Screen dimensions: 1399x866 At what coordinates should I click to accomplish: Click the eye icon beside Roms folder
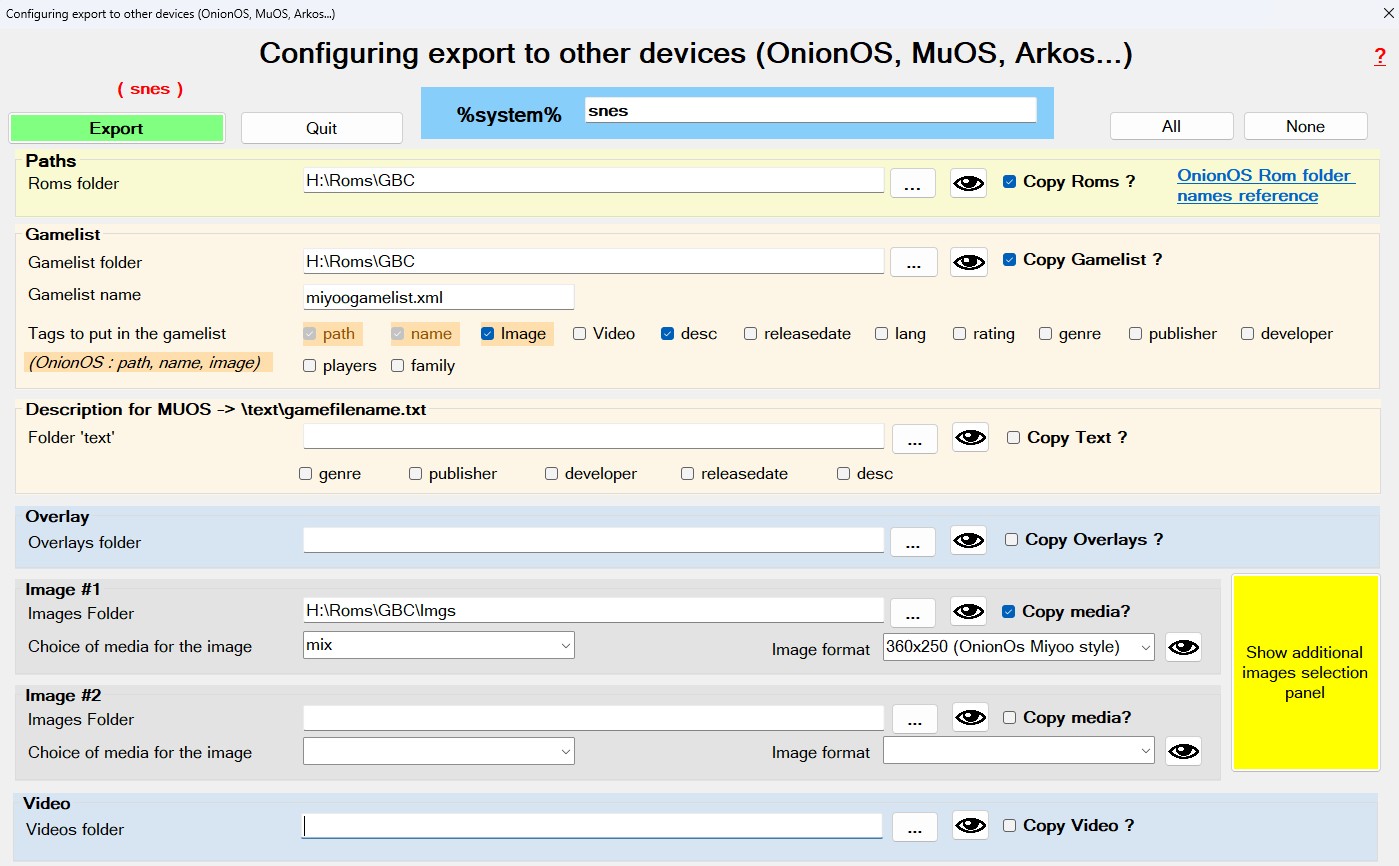click(x=967, y=183)
